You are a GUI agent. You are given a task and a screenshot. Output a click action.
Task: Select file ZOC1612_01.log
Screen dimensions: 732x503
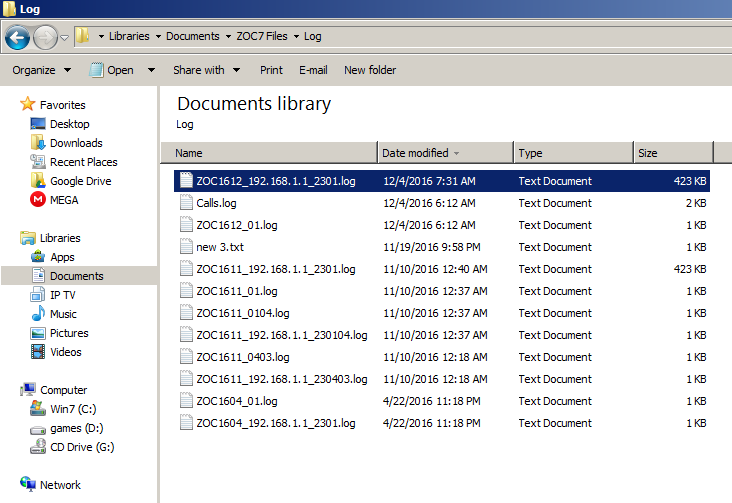click(442, 225)
